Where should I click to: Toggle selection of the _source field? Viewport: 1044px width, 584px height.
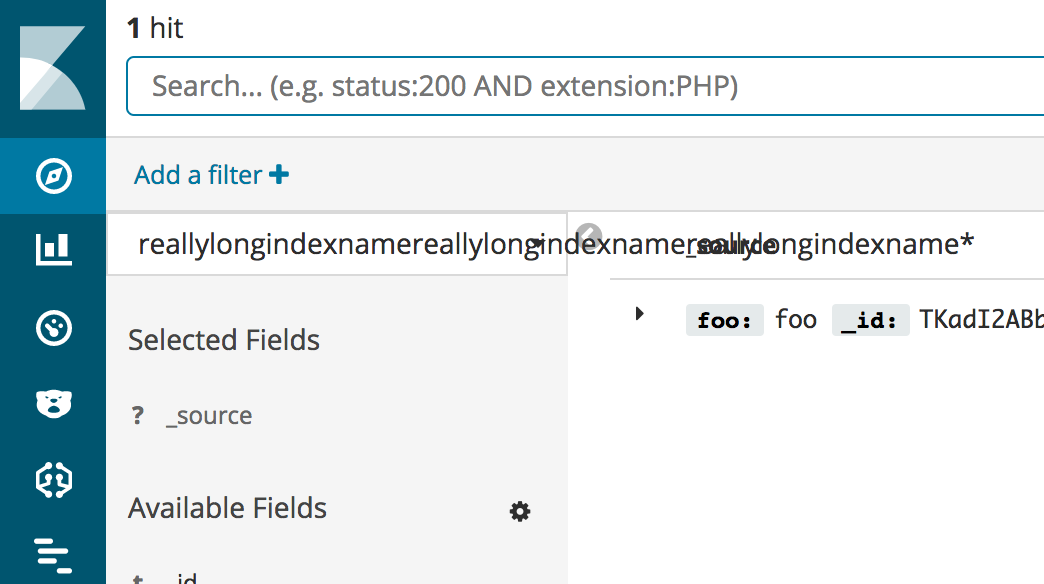[210, 415]
